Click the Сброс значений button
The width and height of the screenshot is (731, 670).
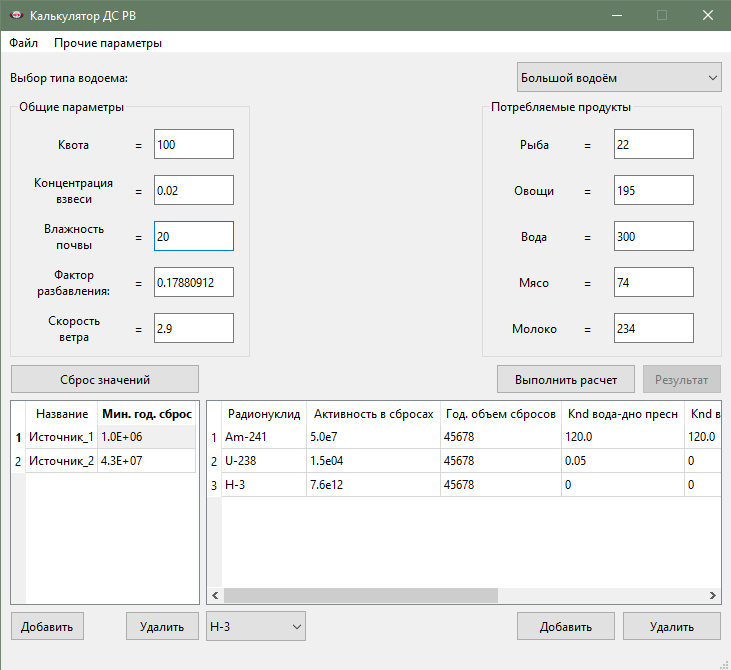105,379
